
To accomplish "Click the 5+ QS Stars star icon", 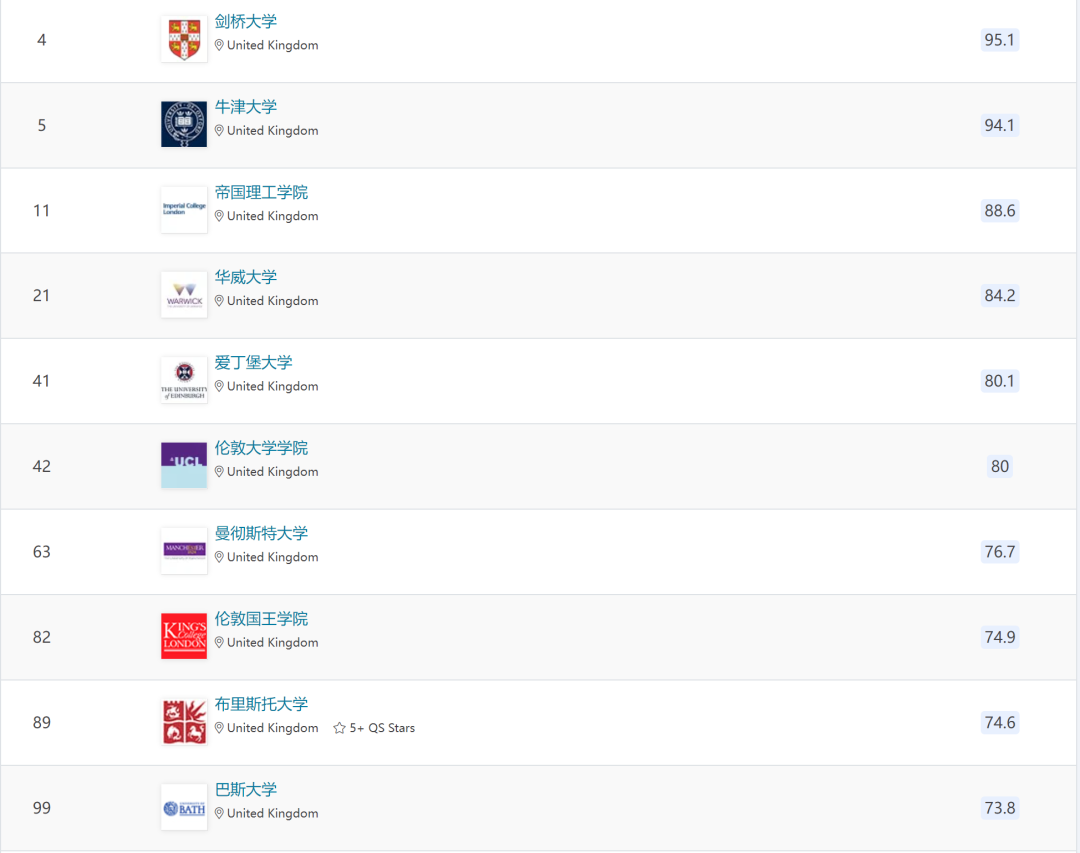I will pyautogui.click(x=339, y=728).
